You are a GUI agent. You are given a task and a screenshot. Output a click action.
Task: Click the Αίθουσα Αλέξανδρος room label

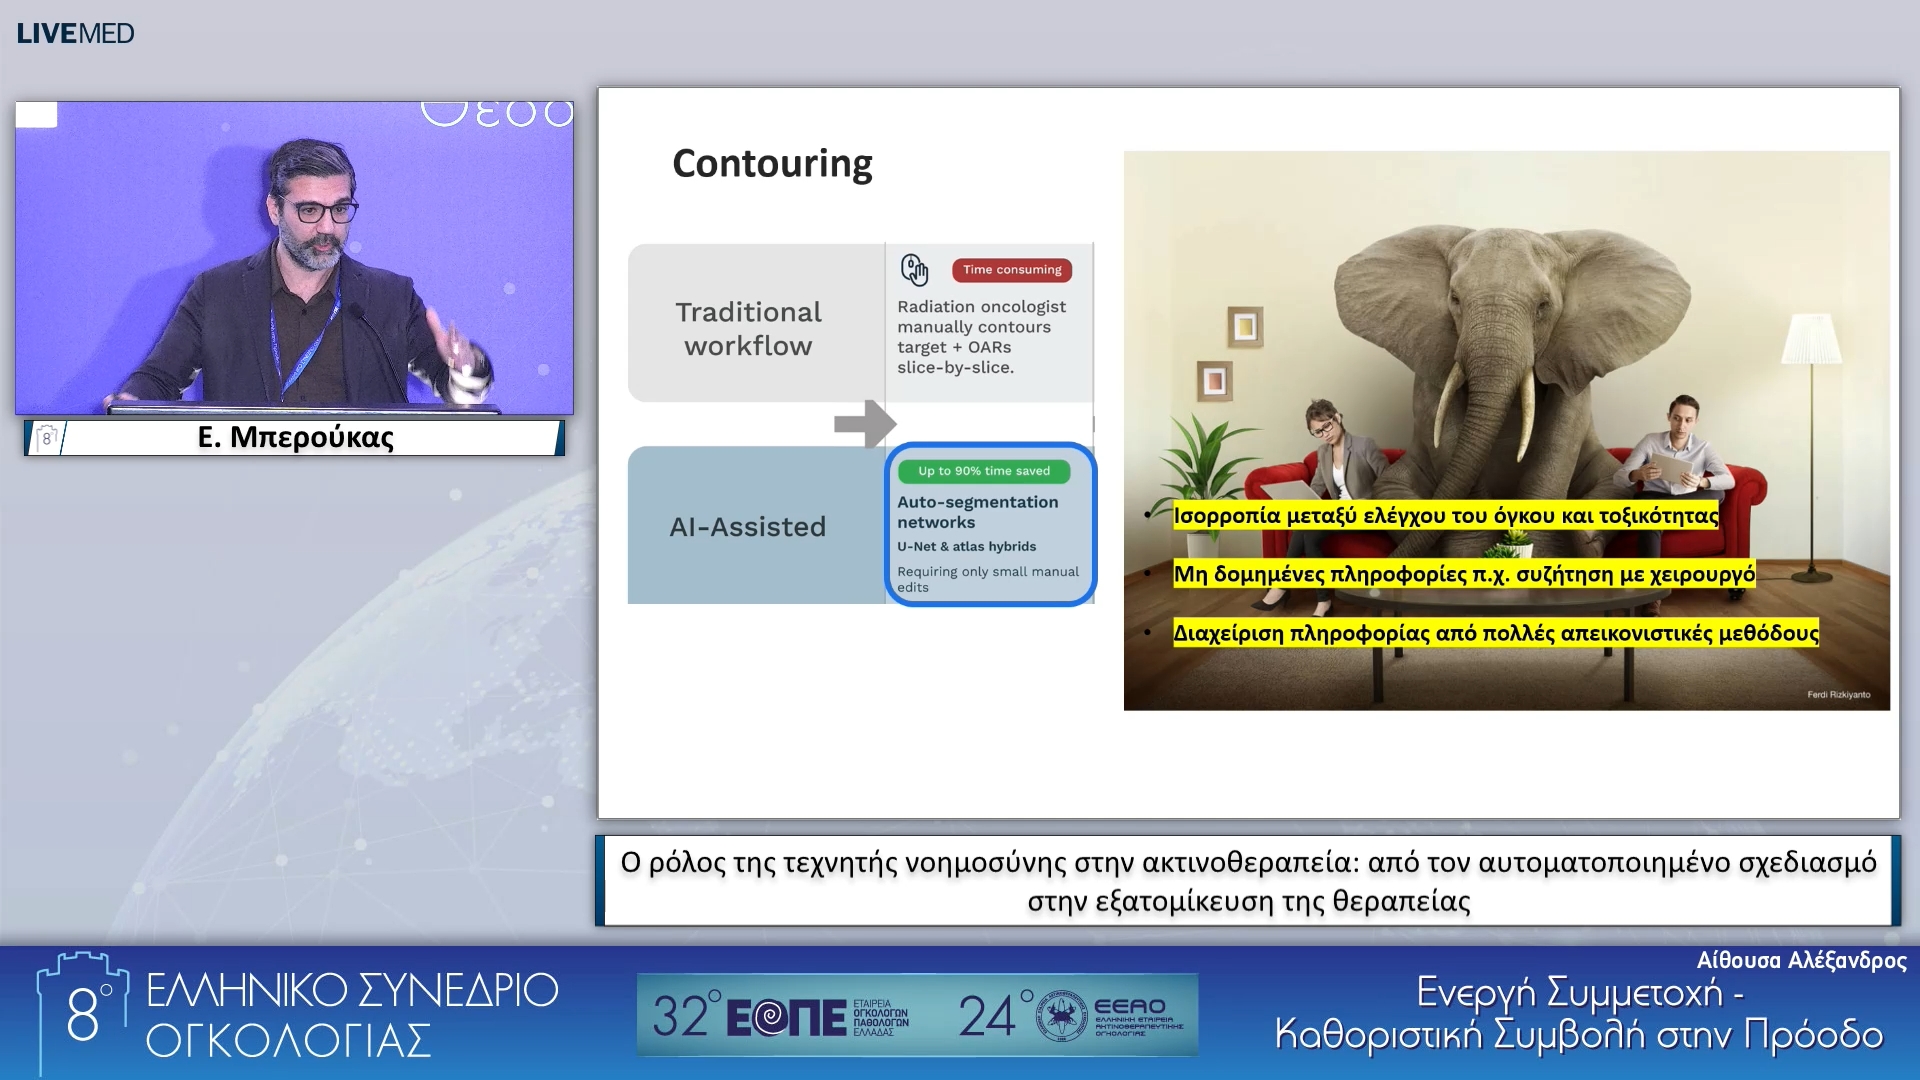[x=1801, y=961]
